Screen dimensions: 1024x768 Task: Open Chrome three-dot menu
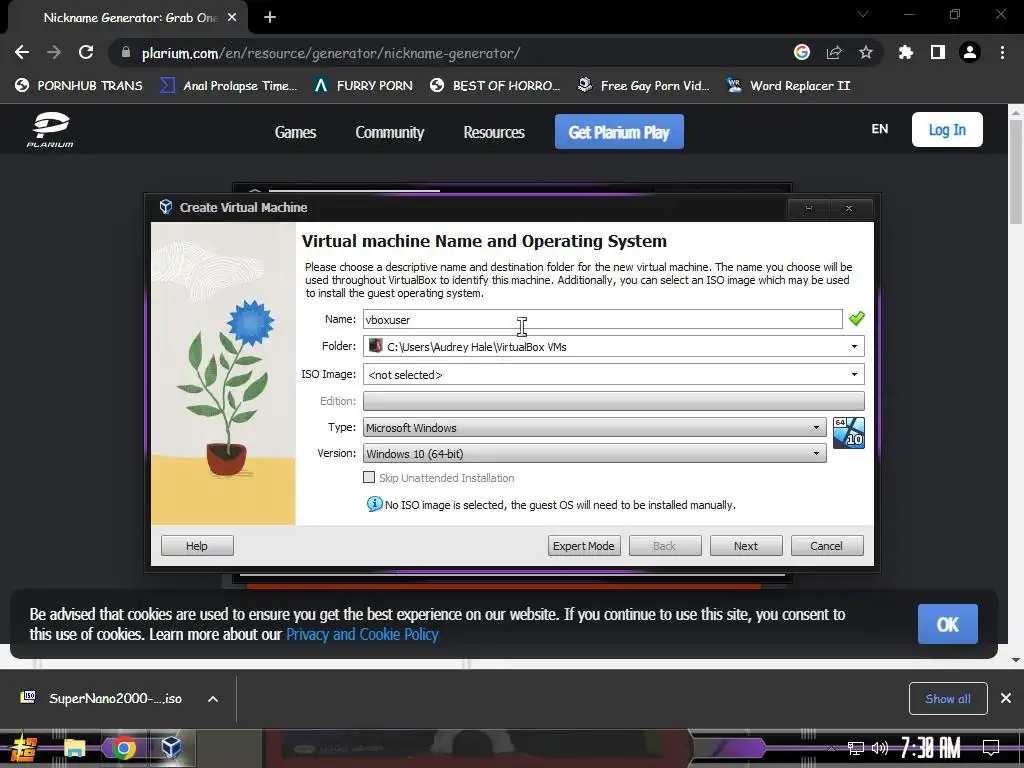click(x=1002, y=52)
